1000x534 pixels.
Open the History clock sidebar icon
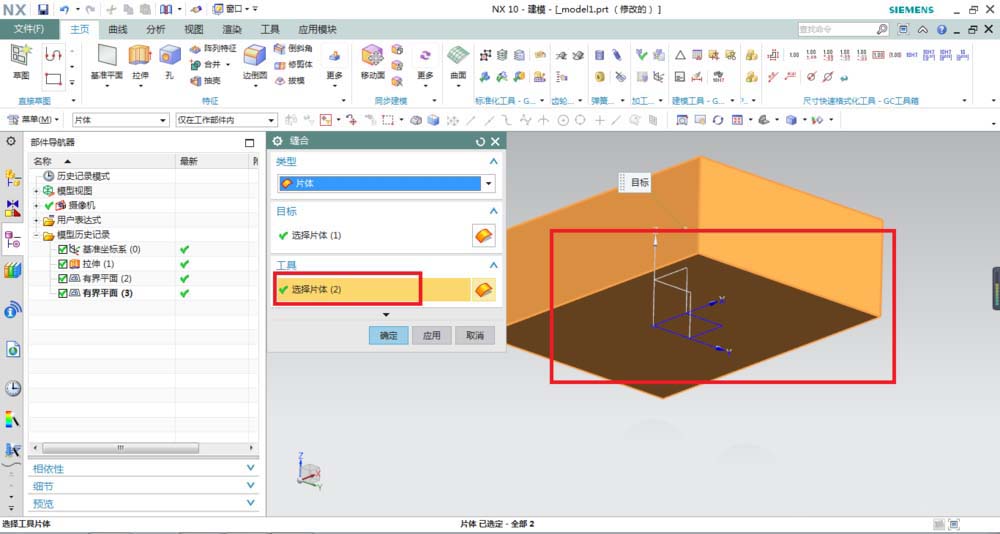[x=13, y=388]
